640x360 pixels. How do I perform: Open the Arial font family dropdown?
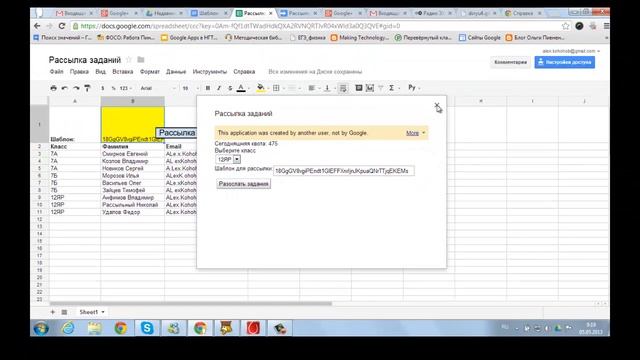158,88
